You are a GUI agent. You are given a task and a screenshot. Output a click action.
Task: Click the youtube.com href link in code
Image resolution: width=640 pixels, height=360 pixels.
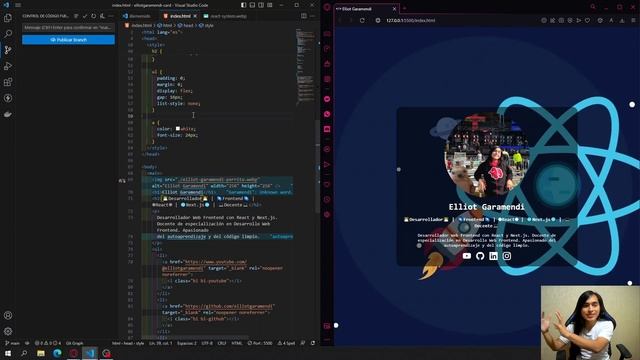point(215,262)
